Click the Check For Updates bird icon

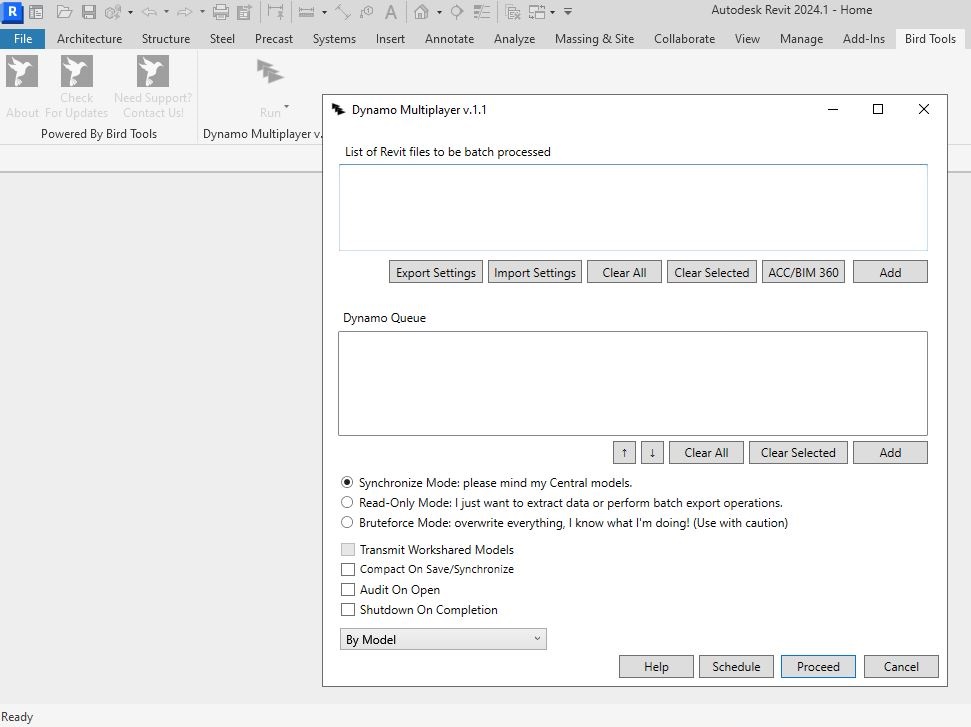77,72
